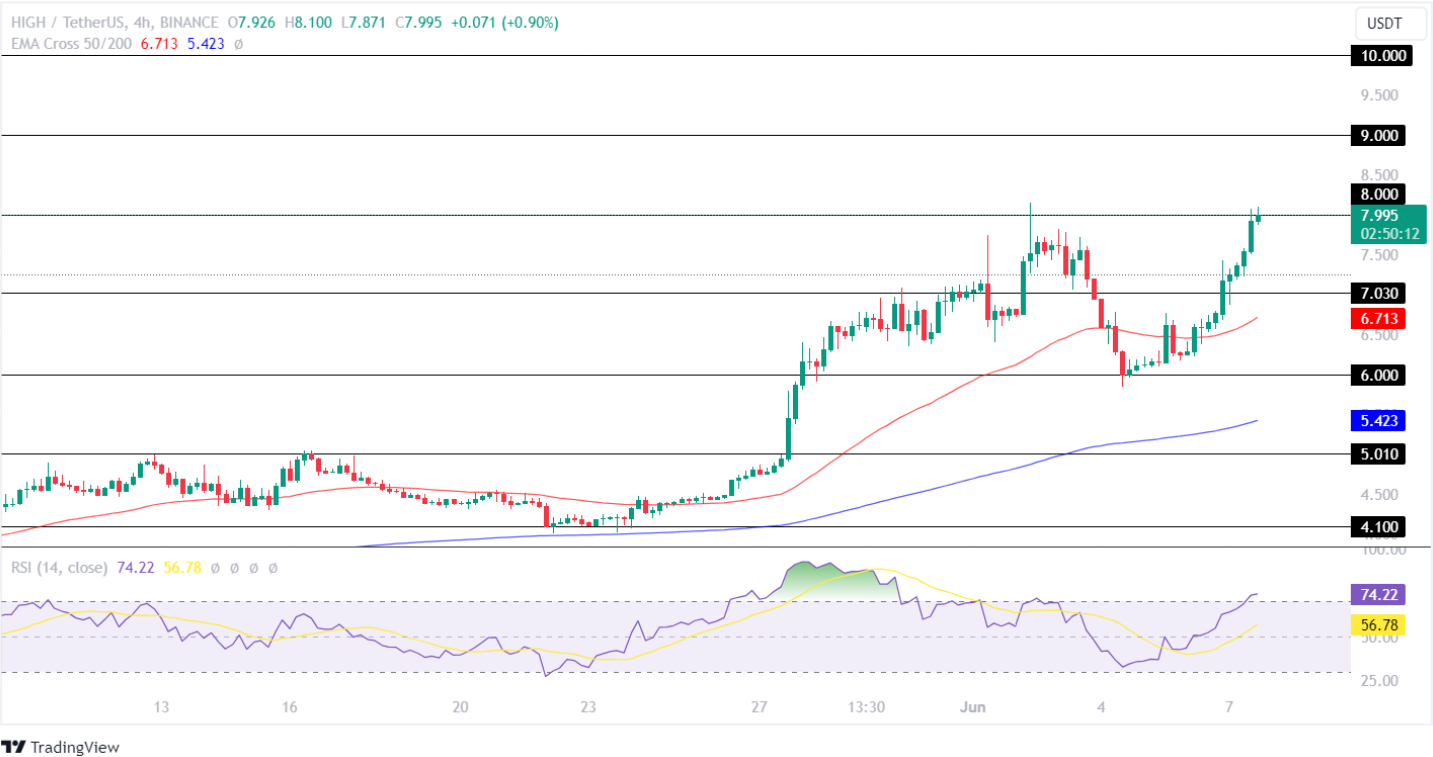Click the 9.000 horizontal line price label
The image size is (1433, 757).
coord(1380,135)
